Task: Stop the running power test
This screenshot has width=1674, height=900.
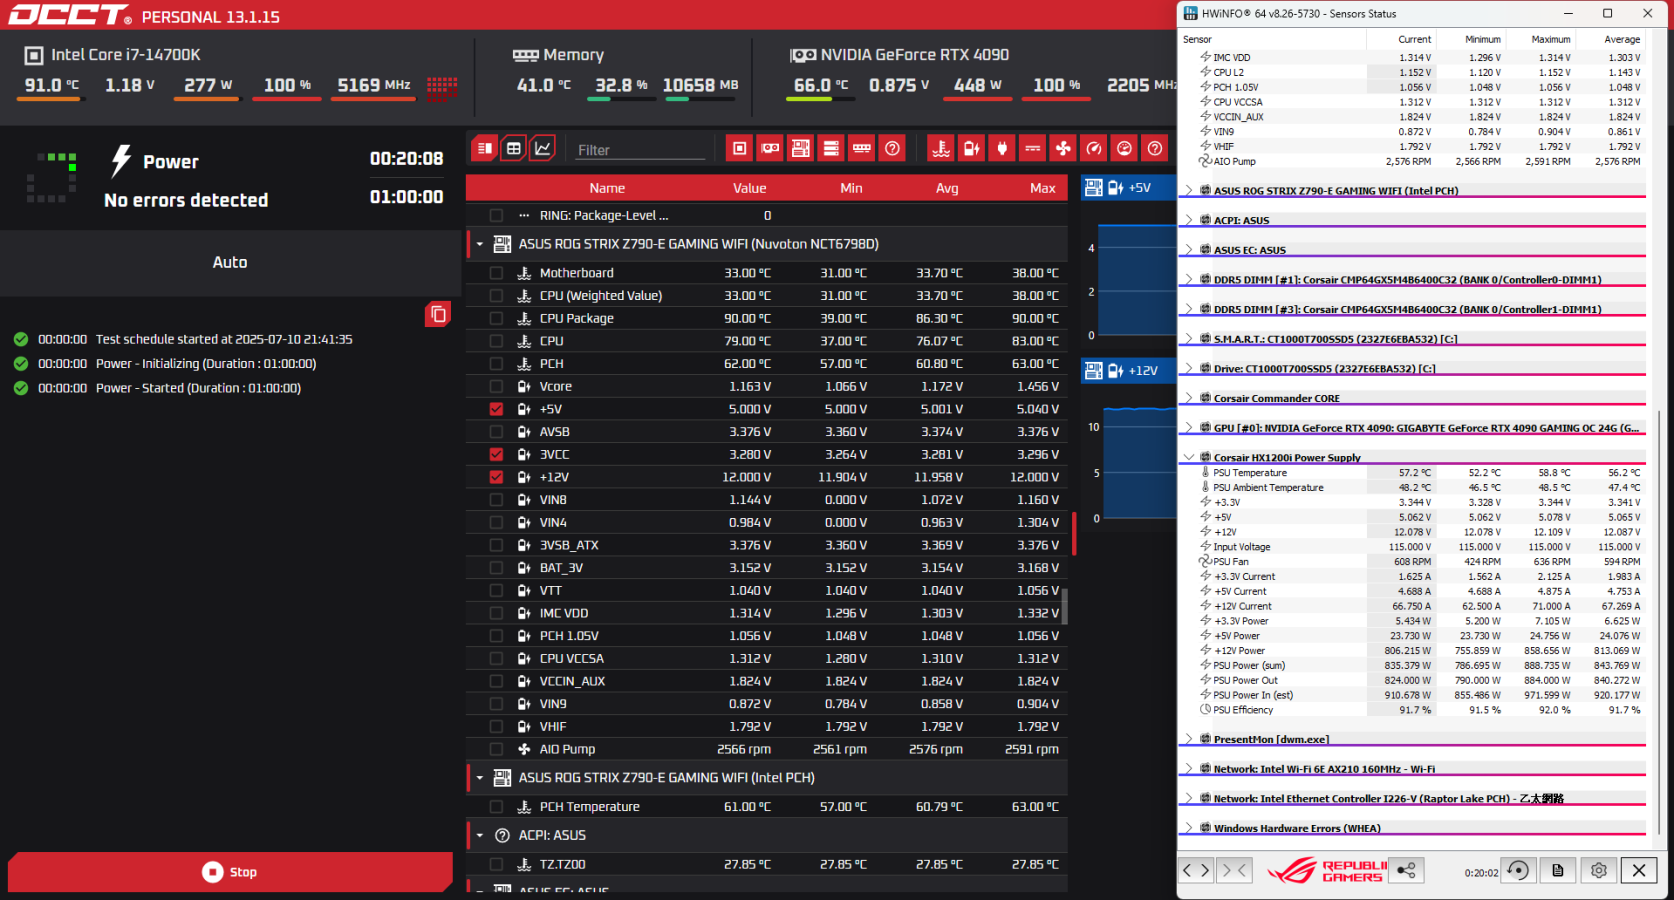Action: (x=230, y=872)
